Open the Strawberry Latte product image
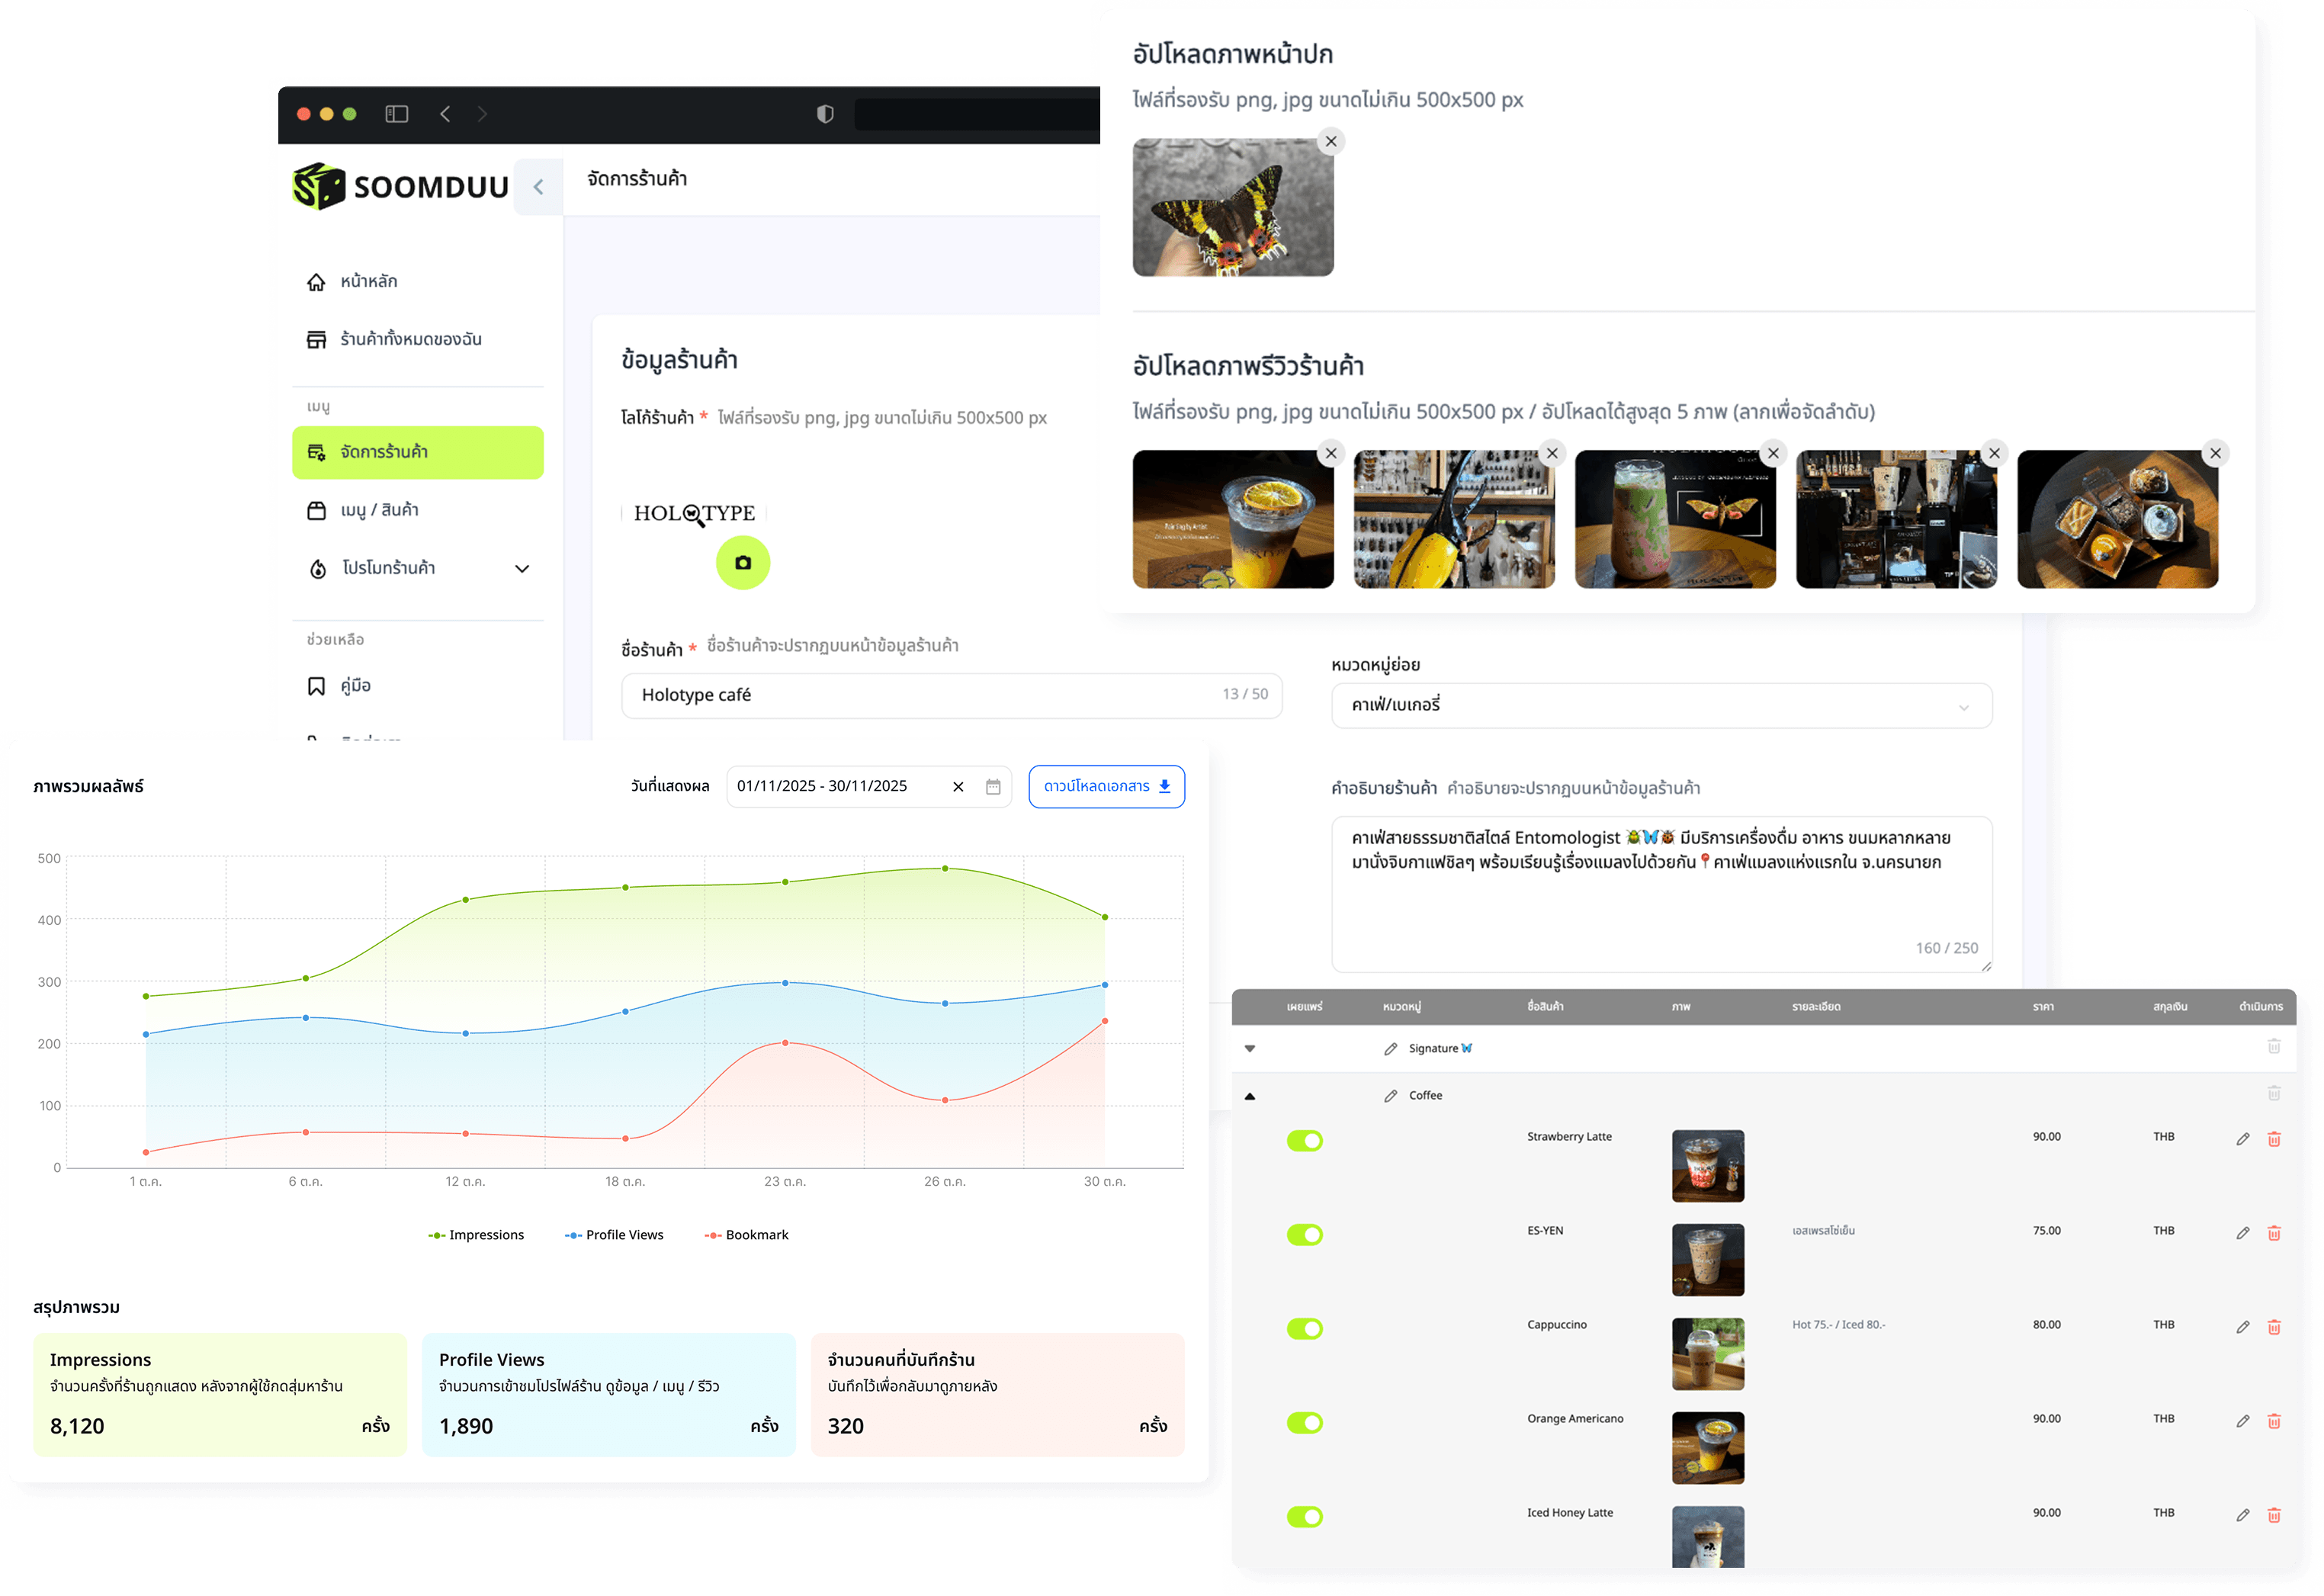The height and width of the screenshot is (1596, 2324). (1707, 1166)
